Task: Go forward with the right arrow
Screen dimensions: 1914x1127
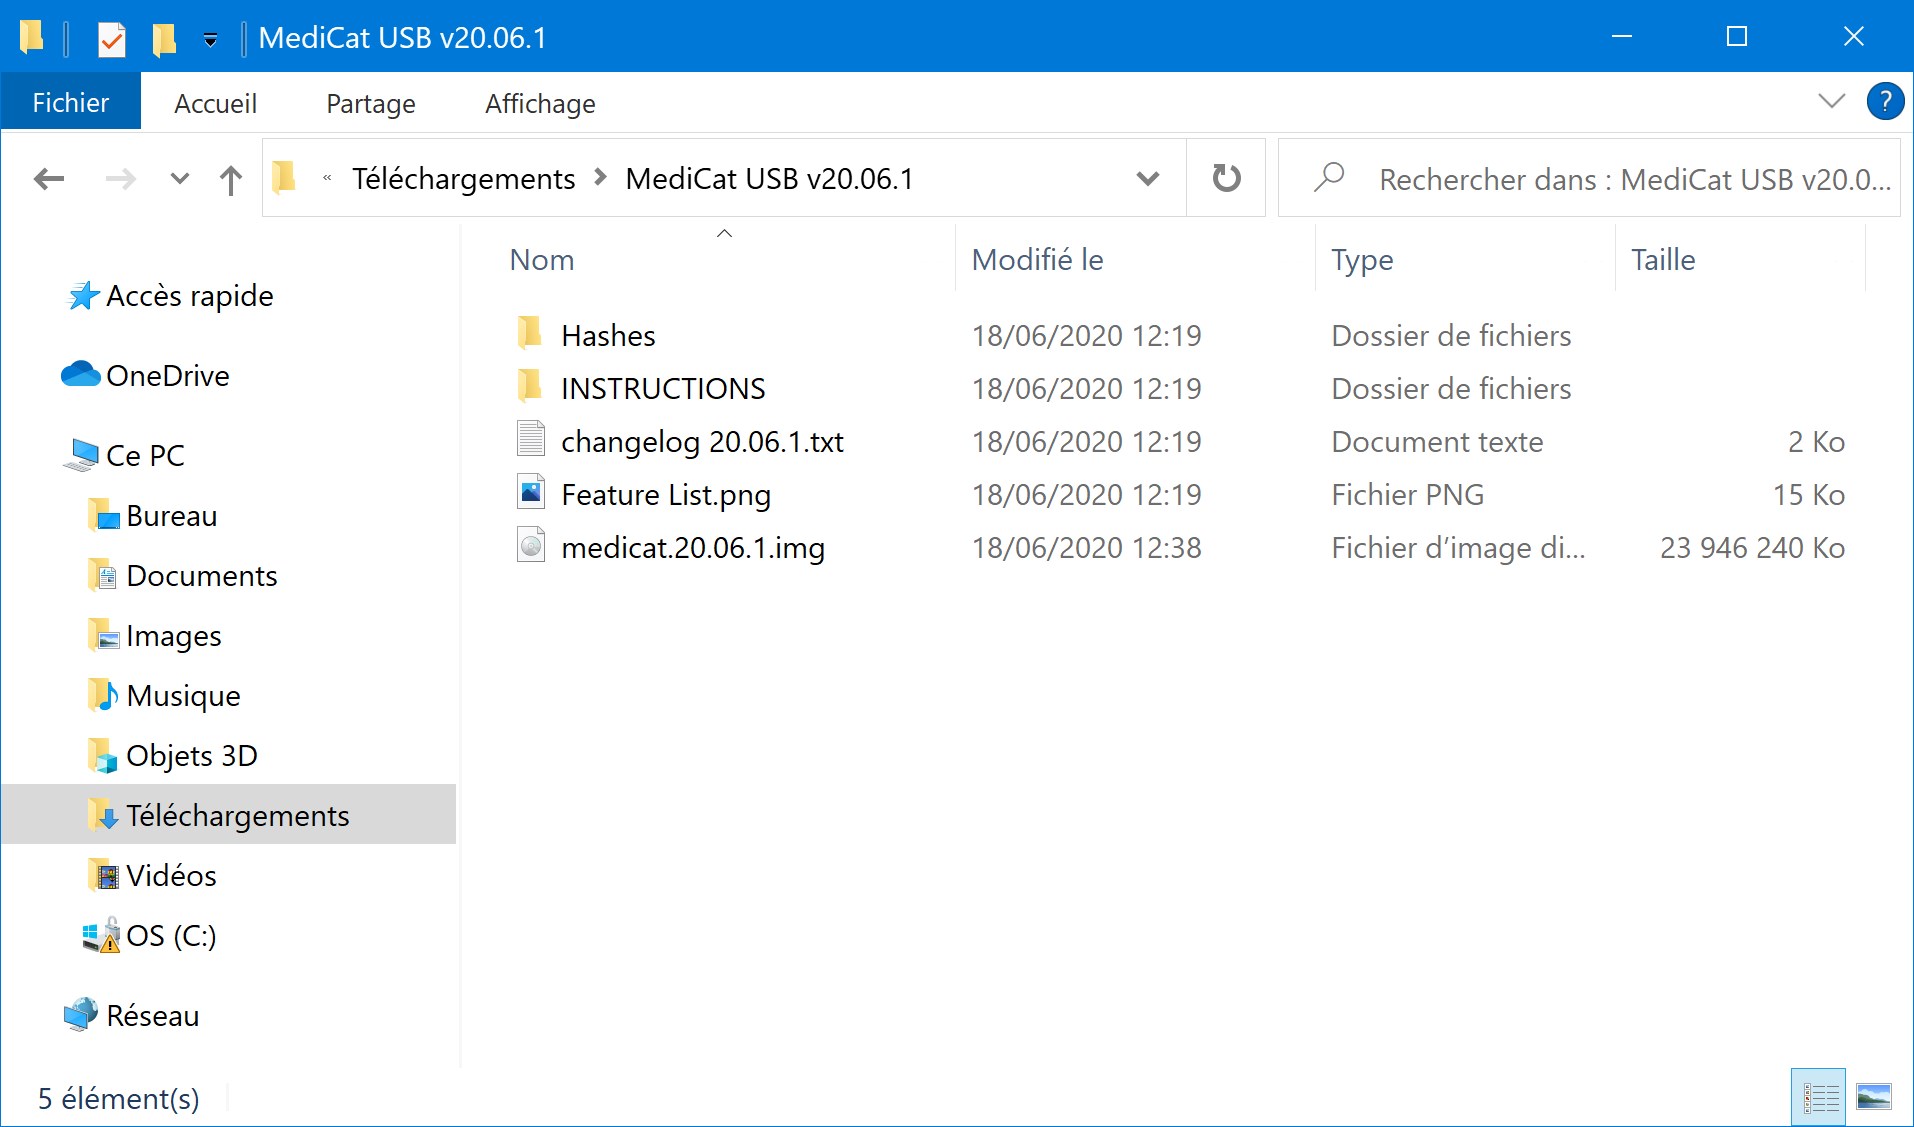Action: tap(121, 179)
